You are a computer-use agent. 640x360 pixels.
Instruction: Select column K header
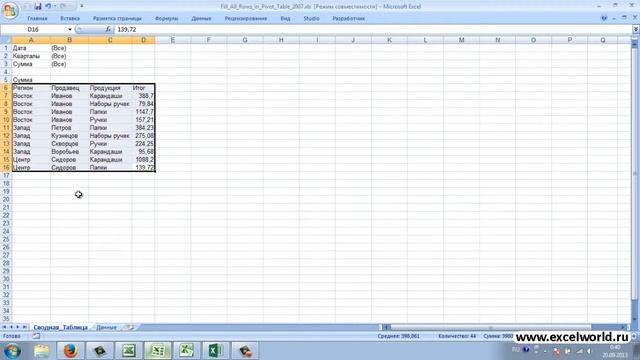[389, 40]
